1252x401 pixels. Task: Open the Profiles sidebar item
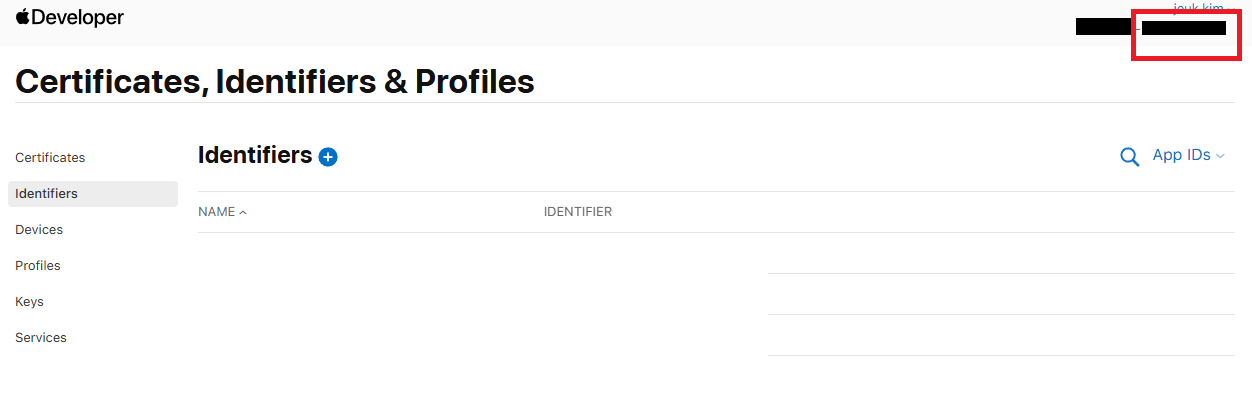38,266
